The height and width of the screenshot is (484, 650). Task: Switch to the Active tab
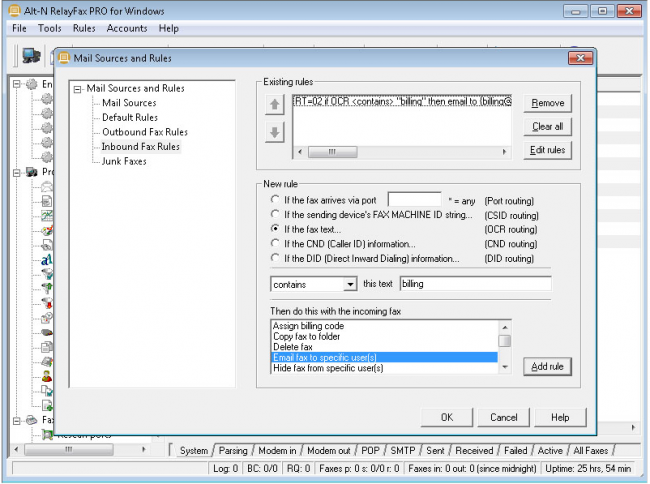coord(550,450)
